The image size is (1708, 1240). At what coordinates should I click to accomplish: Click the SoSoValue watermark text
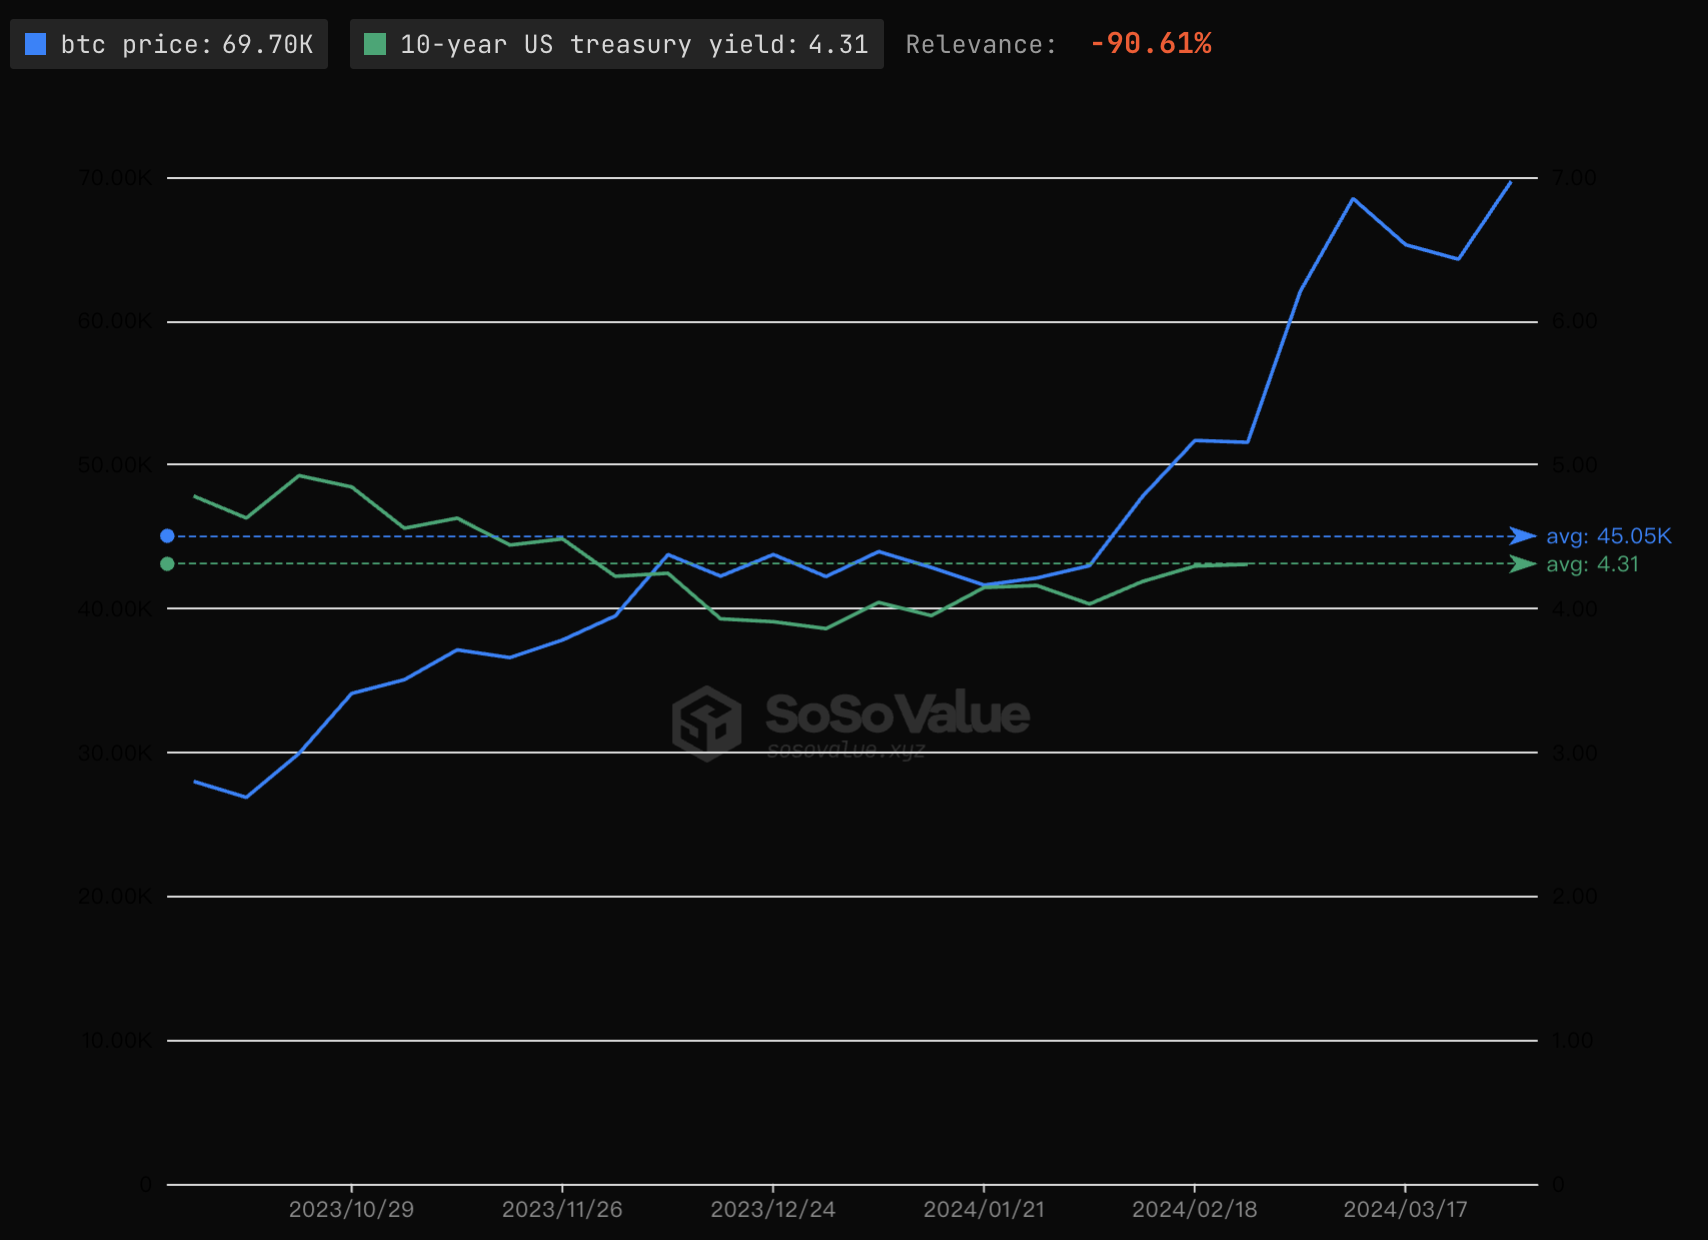(897, 714)
